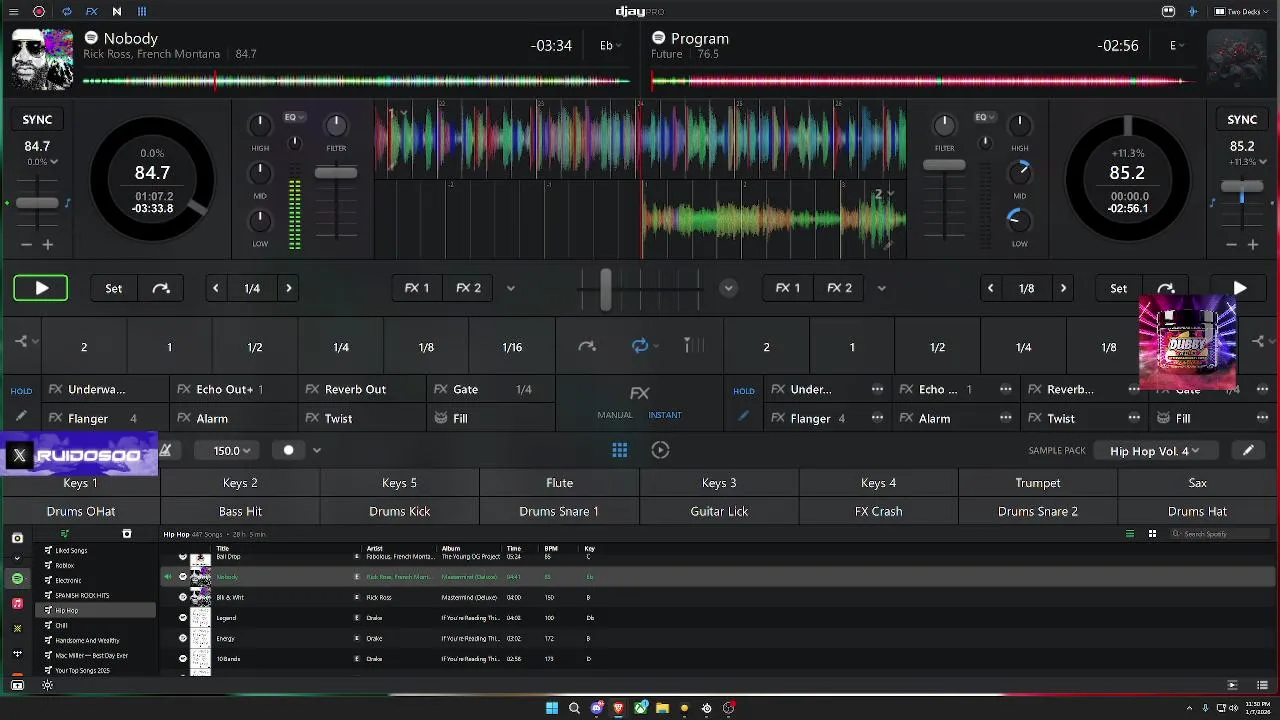Select the Spotify library source icon

17,579
